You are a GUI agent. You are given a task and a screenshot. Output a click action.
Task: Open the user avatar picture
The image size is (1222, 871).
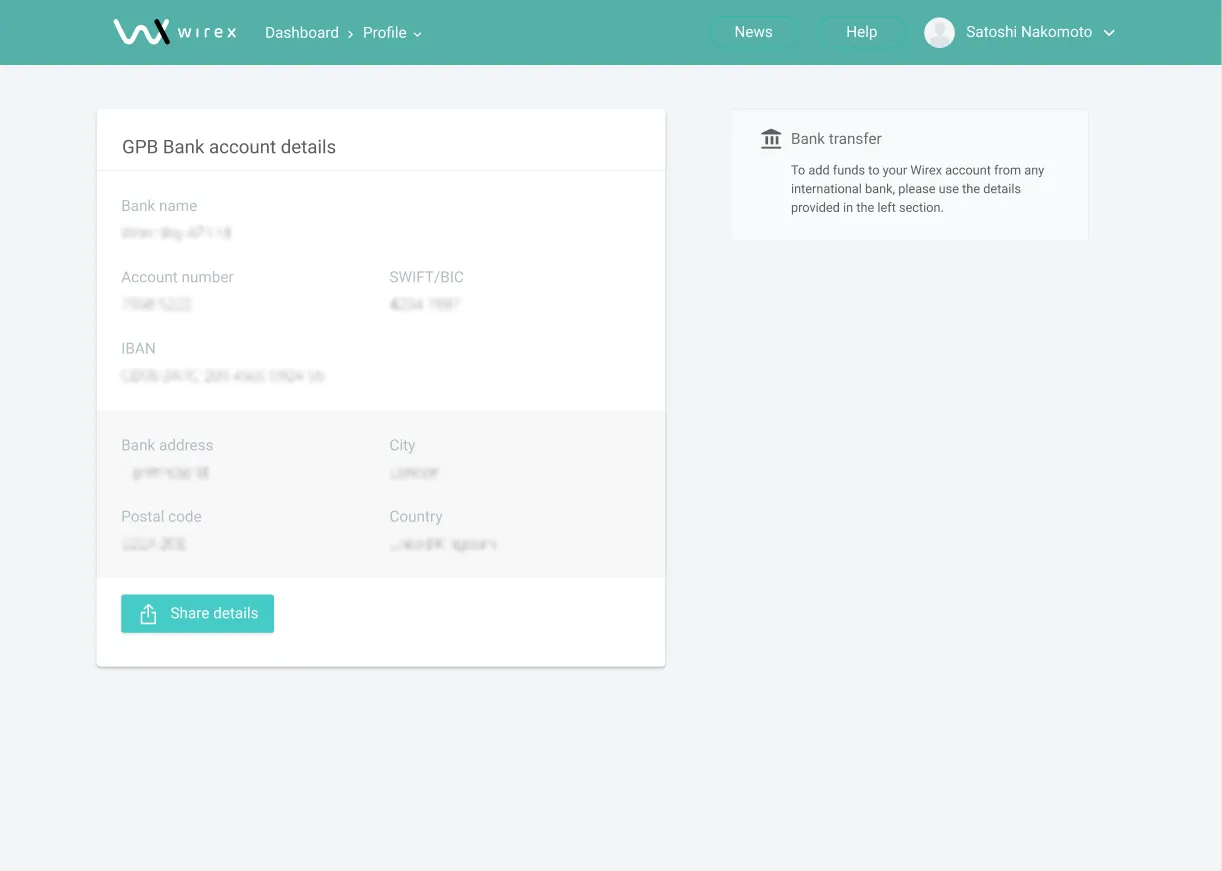click(939, 32)
